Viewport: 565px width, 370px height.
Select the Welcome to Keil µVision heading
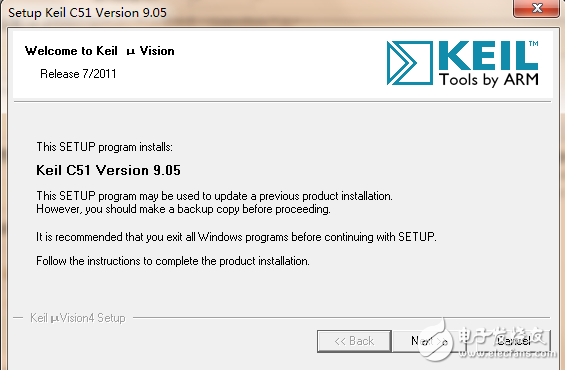100,51
